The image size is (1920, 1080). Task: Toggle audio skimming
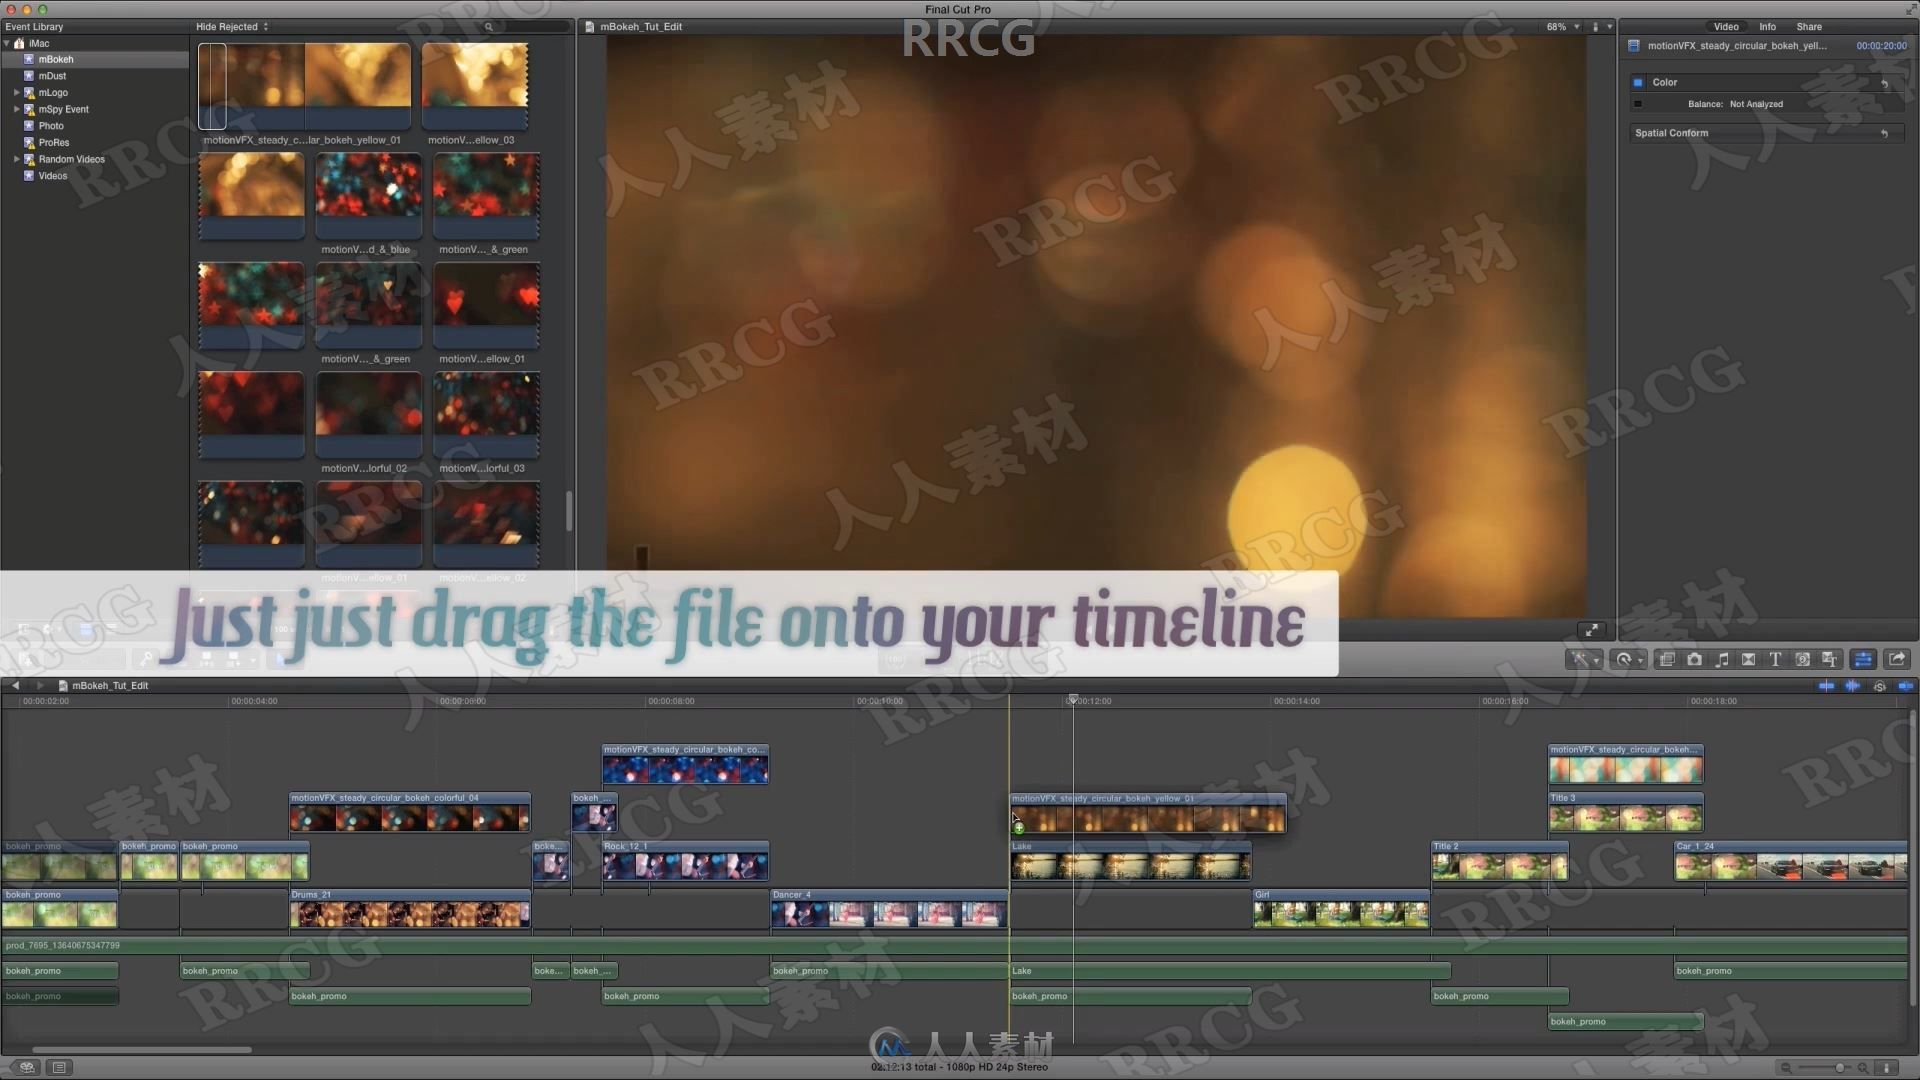click(1852, 686)
